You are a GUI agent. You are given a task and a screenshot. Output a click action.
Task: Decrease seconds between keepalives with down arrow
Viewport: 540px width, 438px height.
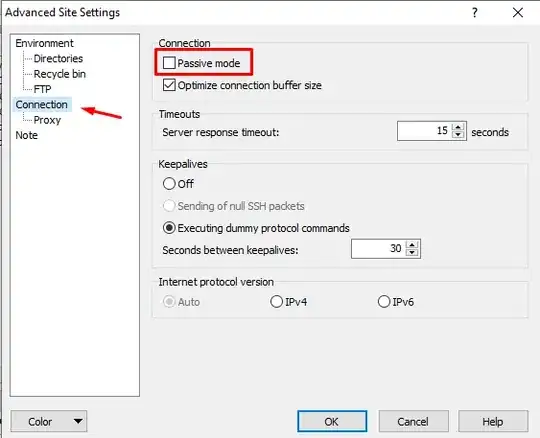click(x=412, y=252)
